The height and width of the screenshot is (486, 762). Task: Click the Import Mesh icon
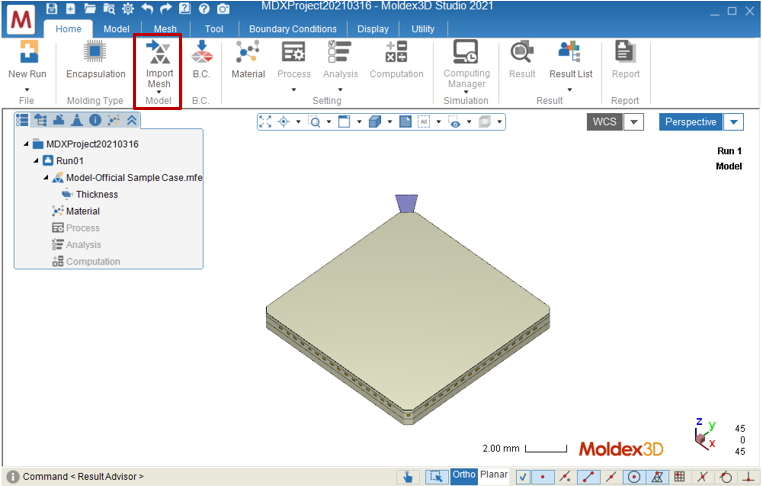159,52
